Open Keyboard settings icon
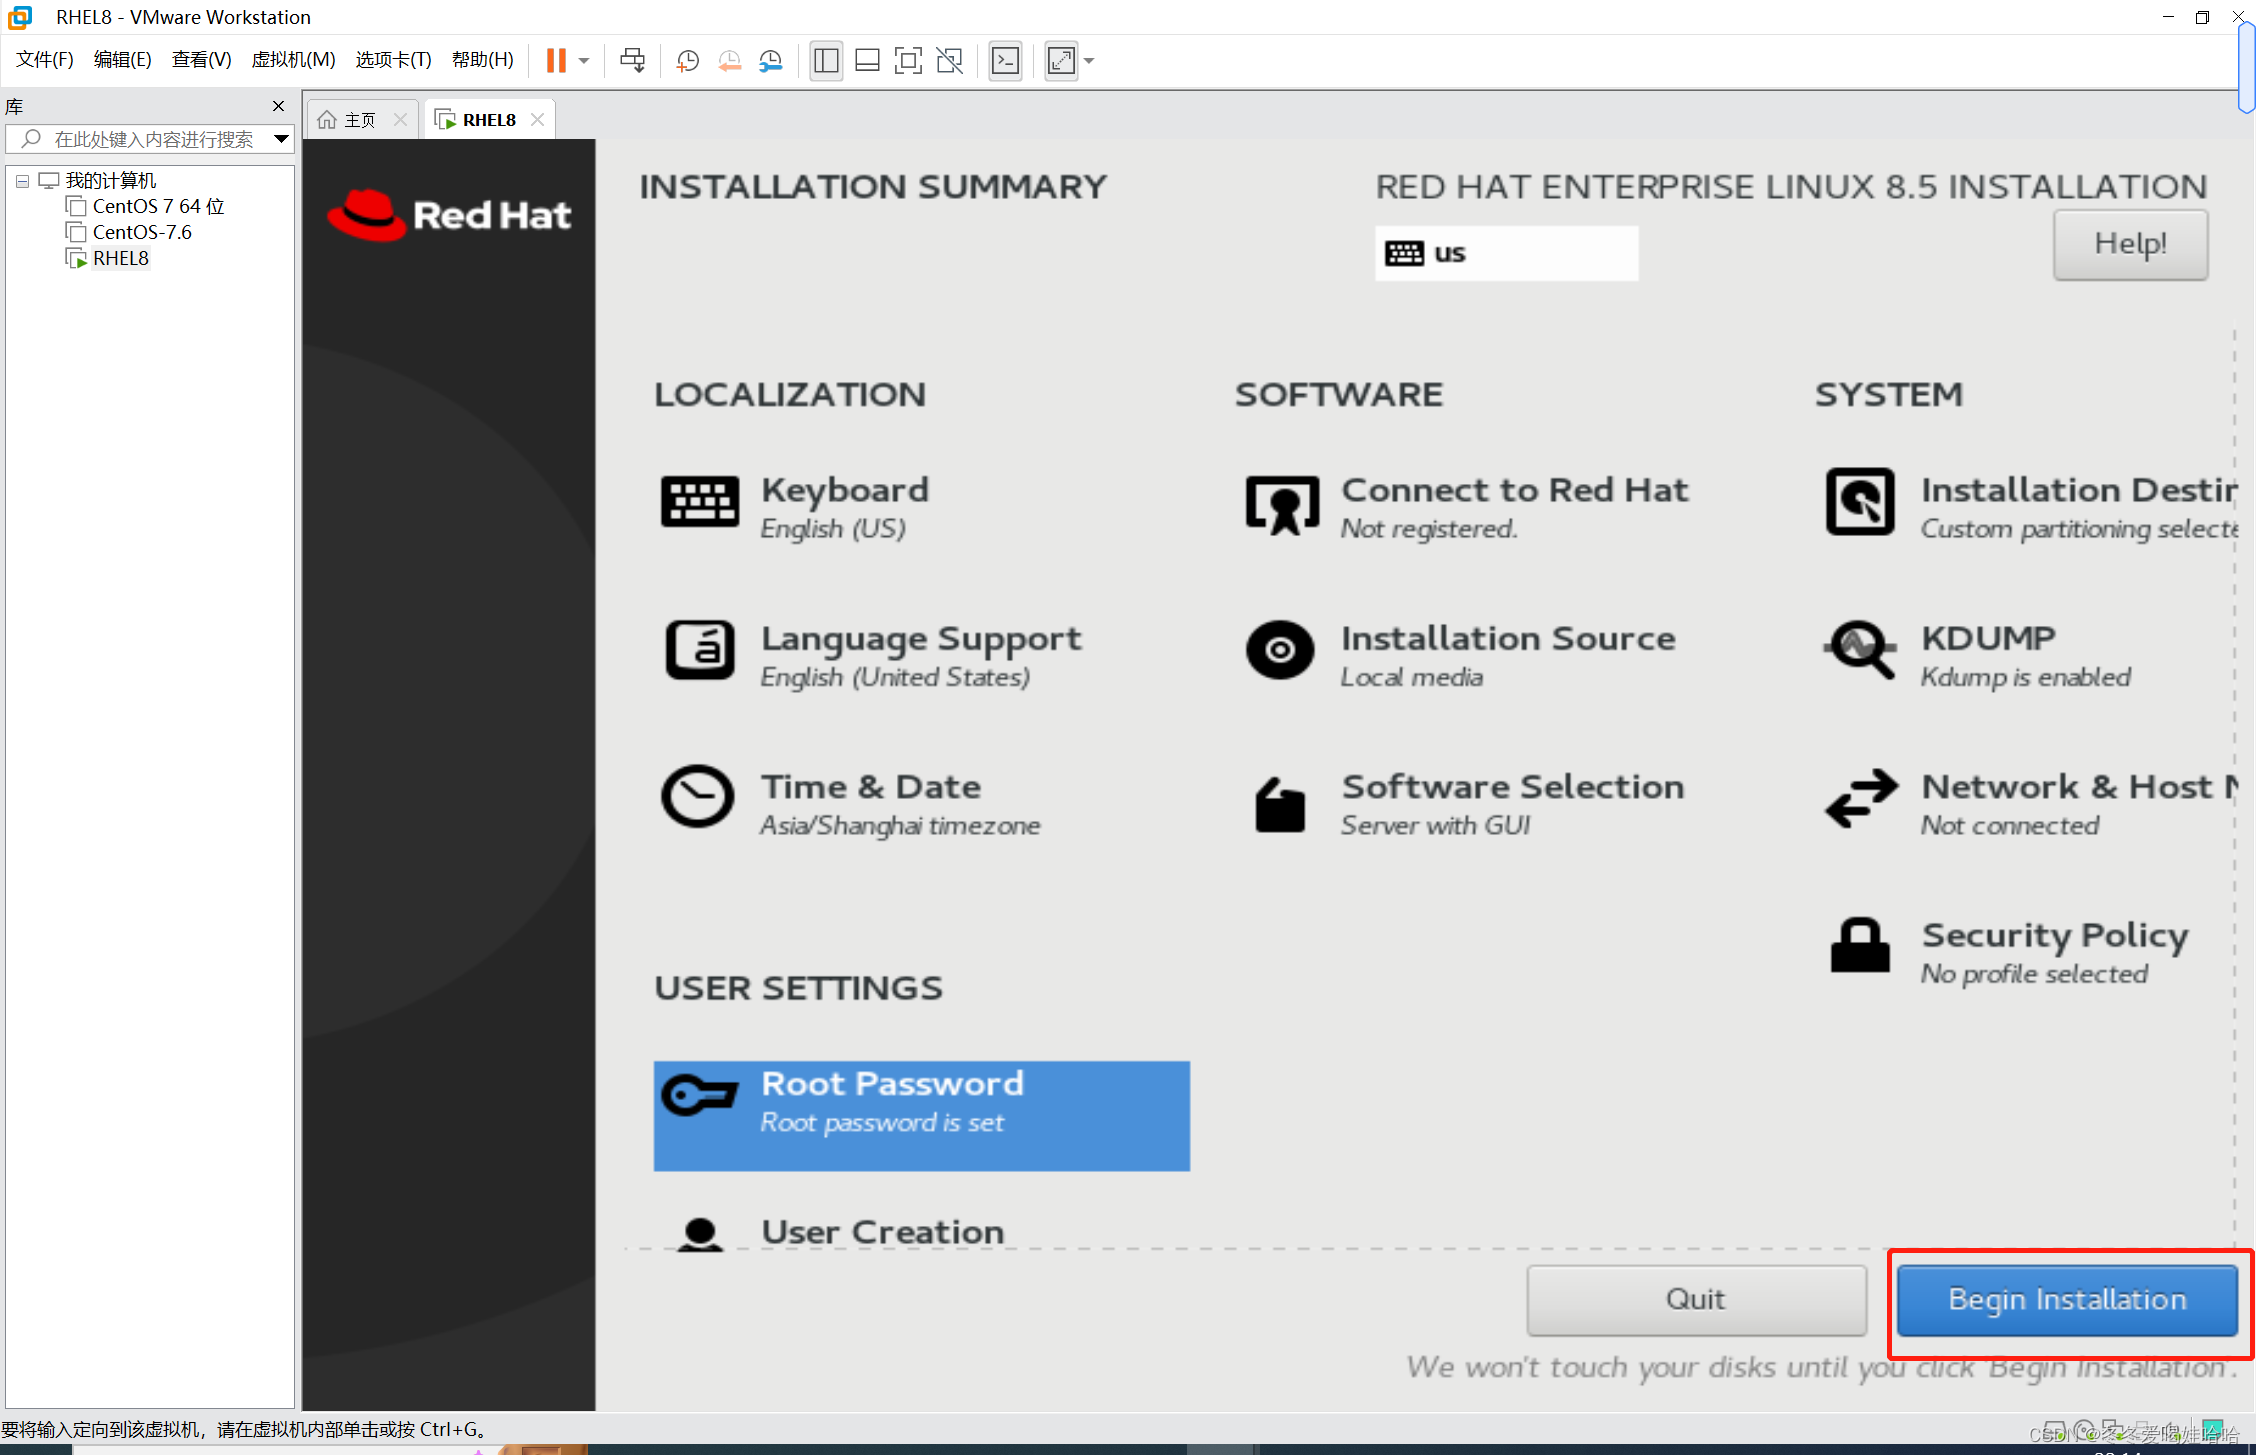The width and height of the screenshot is (2256, 1455). coord(699,501)
